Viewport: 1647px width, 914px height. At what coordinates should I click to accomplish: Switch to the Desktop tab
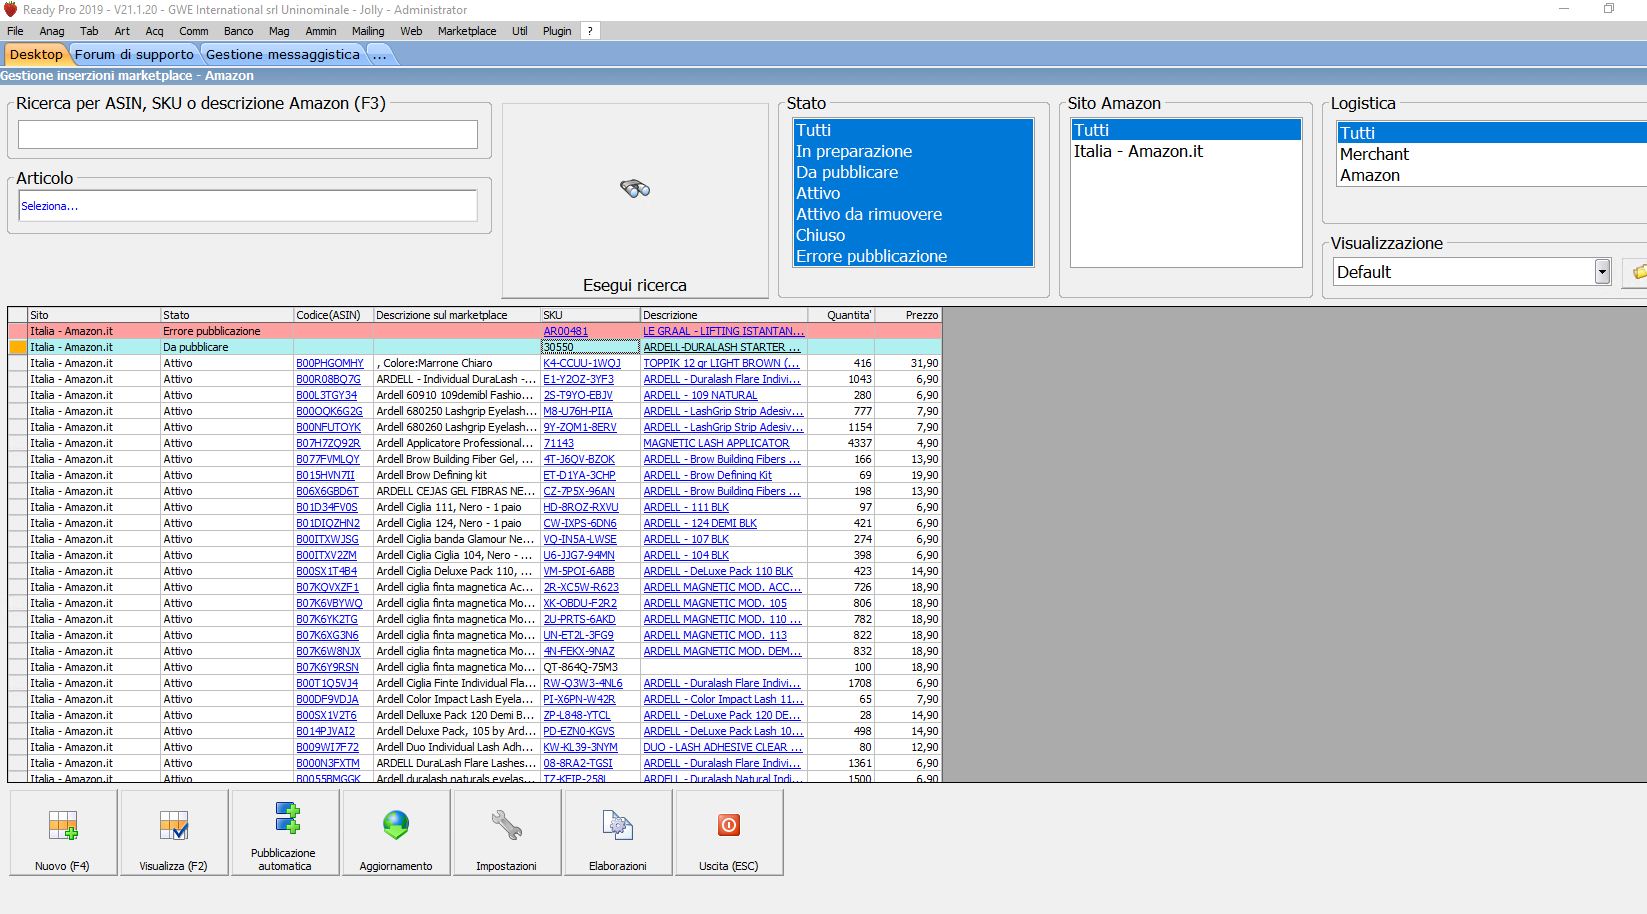36,55
